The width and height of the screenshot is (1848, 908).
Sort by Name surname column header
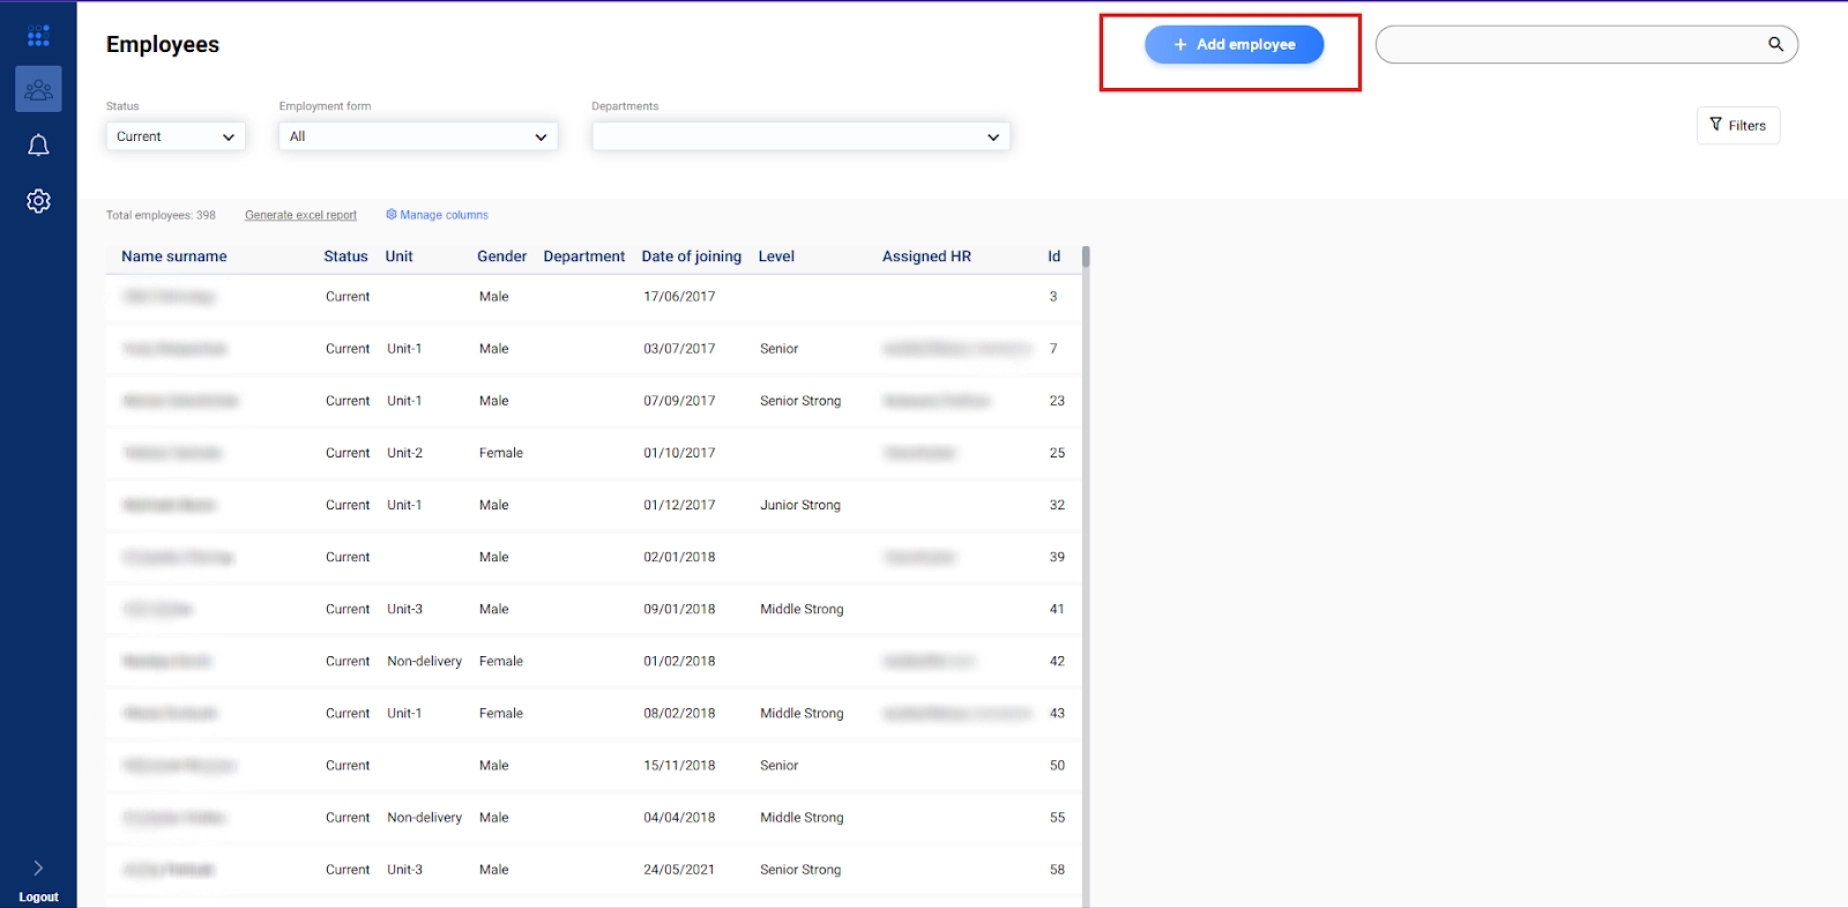coord(174,257)
